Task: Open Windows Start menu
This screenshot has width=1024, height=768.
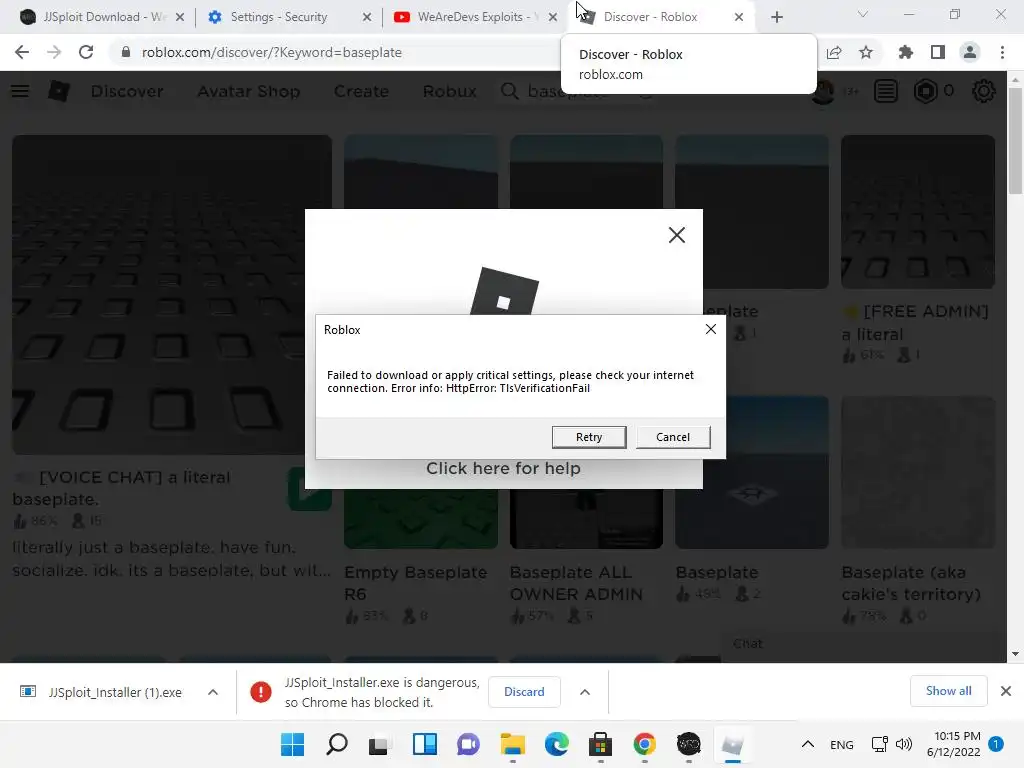Action: pyautogui.click(x=292, y=744)
